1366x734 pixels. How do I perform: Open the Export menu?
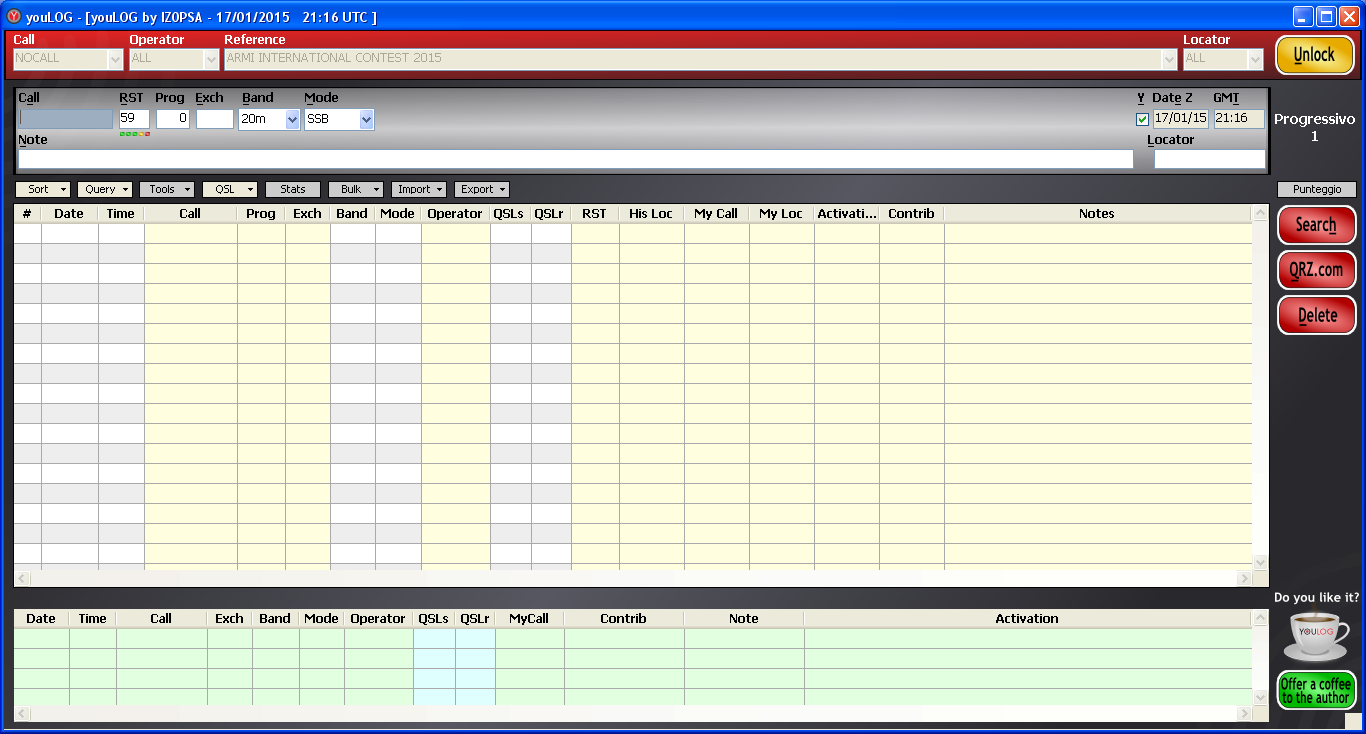coord(482,189)
